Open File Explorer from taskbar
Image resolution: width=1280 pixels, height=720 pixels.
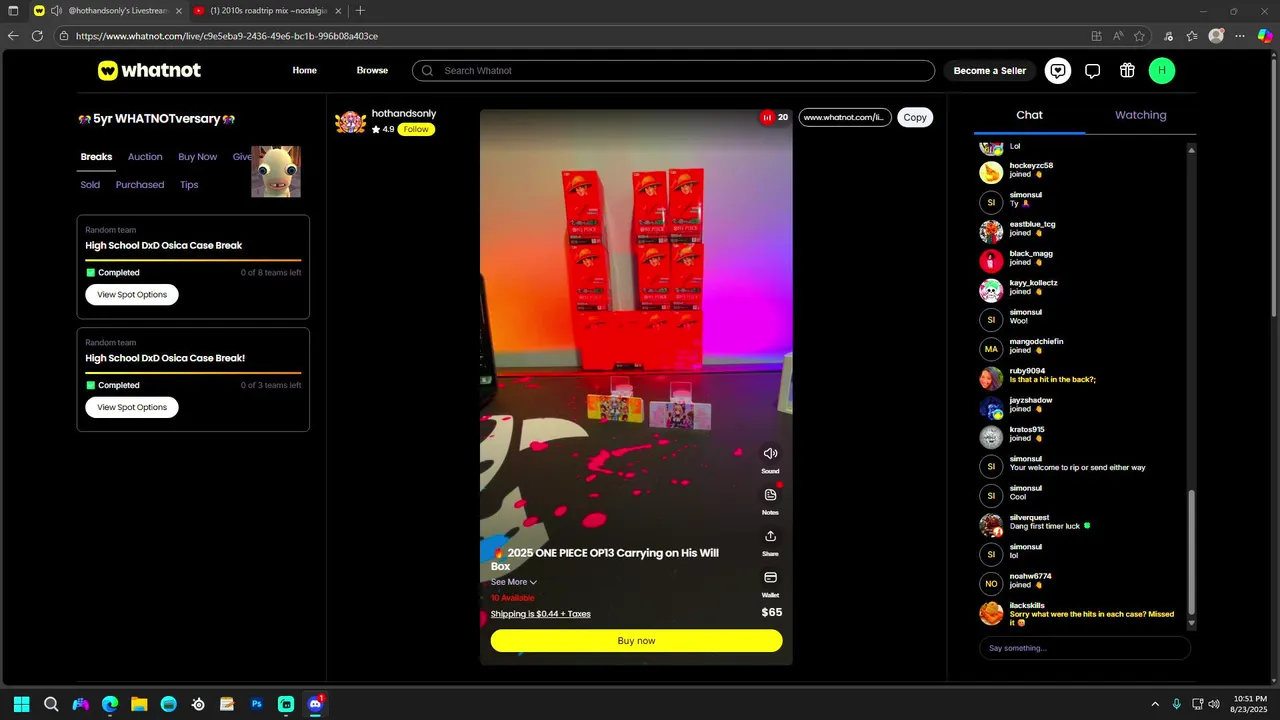click(139, 704)
